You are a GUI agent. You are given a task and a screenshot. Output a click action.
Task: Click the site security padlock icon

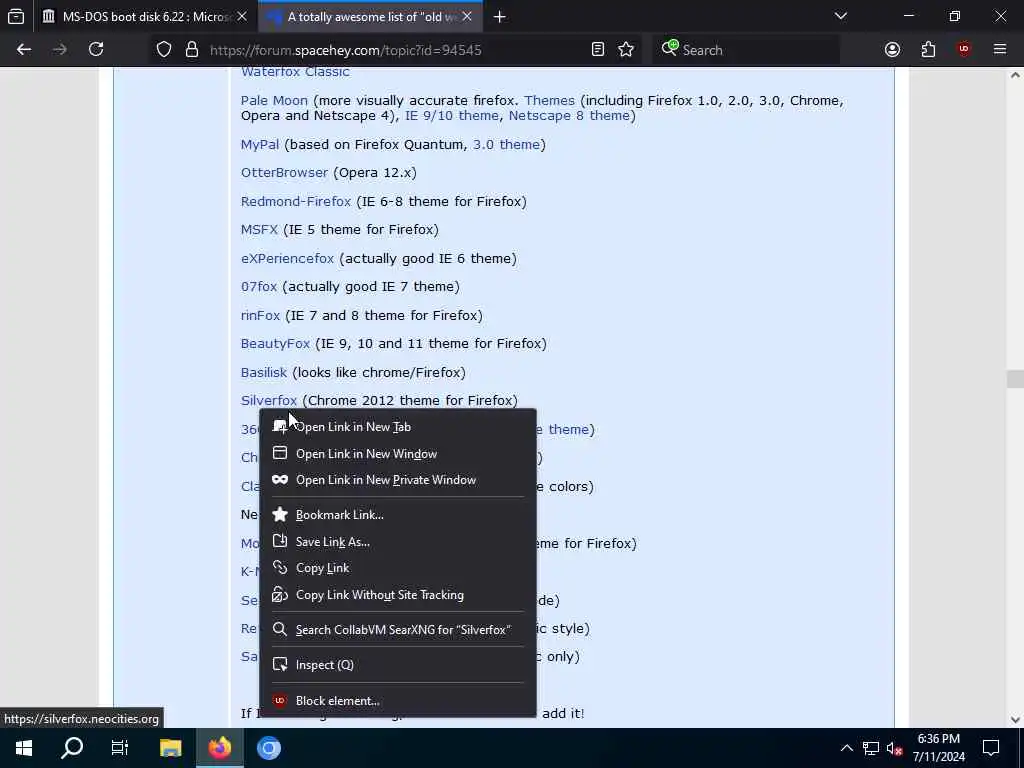point(191,50)
